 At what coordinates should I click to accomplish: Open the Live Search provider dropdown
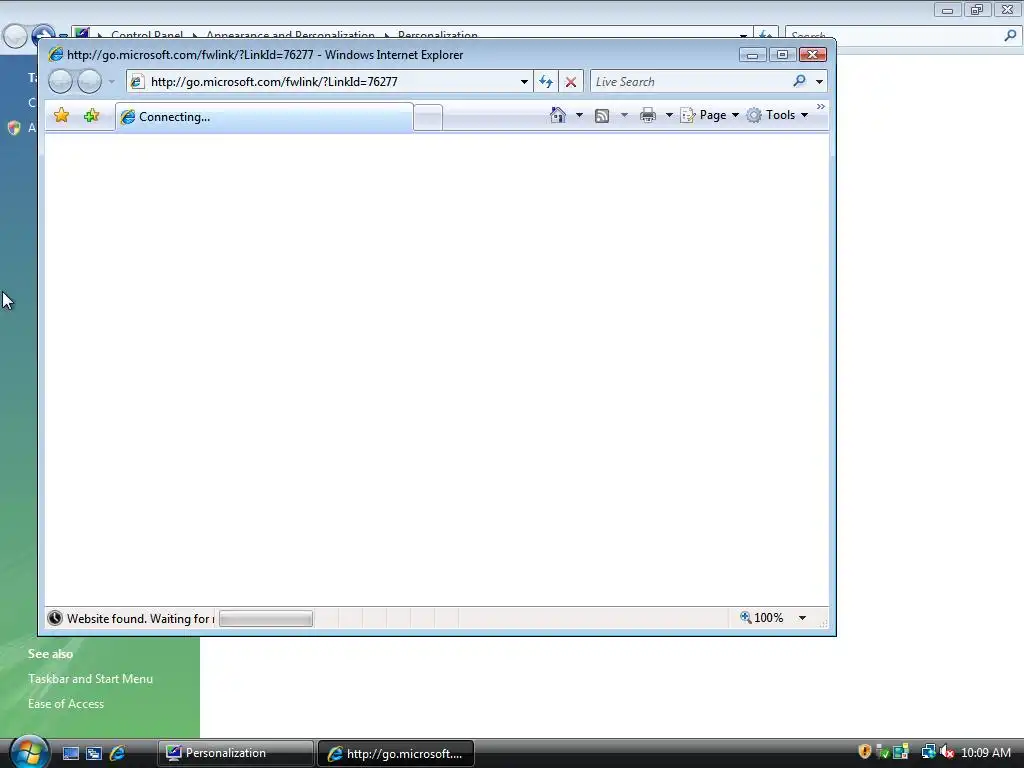tap(819, 82)
